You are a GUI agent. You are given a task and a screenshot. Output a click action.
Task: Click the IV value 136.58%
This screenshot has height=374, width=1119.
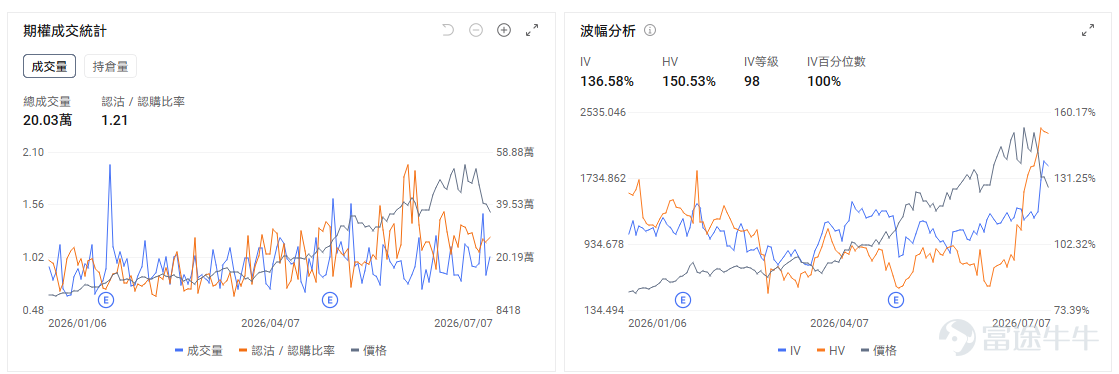tap(607, 81)
